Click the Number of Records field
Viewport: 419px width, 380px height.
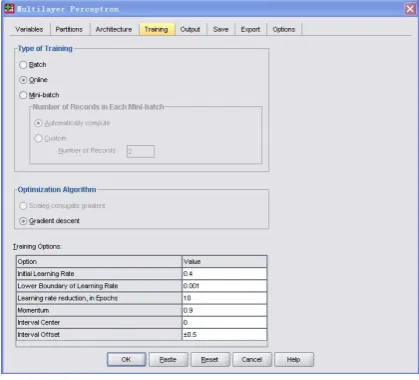click(140, 151)
